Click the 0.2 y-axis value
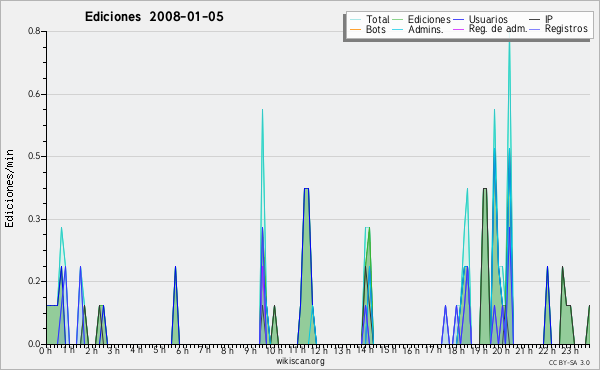Image resolution: width=600 pixels, height=370 pixels. [x=34, y=281]
